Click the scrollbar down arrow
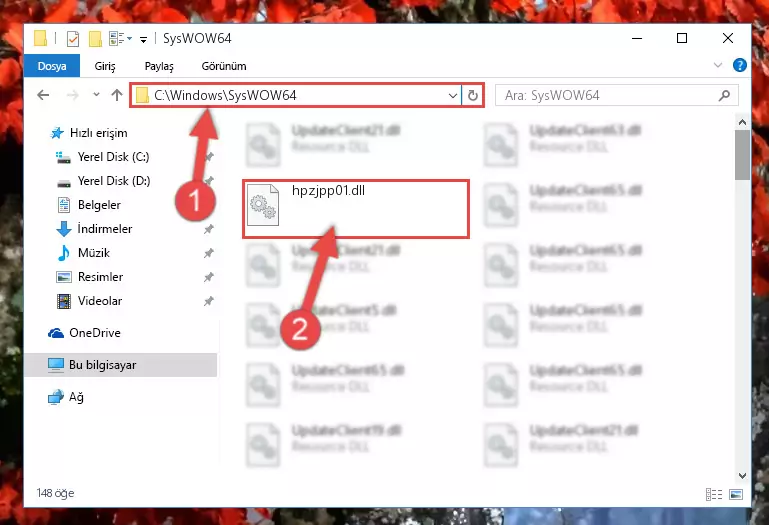Screen dimensions: 769x525 (742, 476)
